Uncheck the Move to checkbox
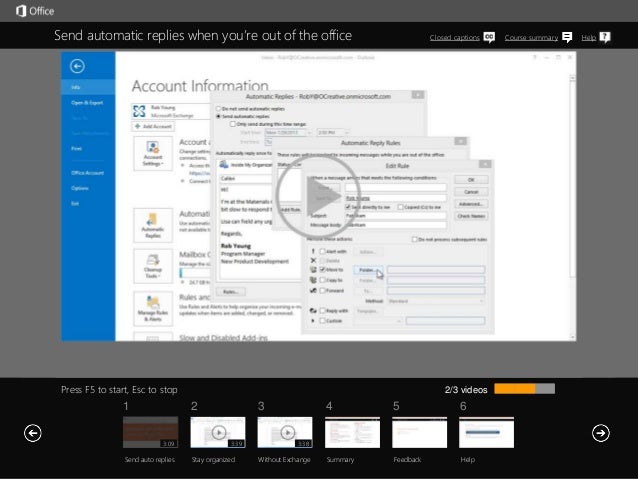Viewport: 638px width, 479px height. (322, 269)
